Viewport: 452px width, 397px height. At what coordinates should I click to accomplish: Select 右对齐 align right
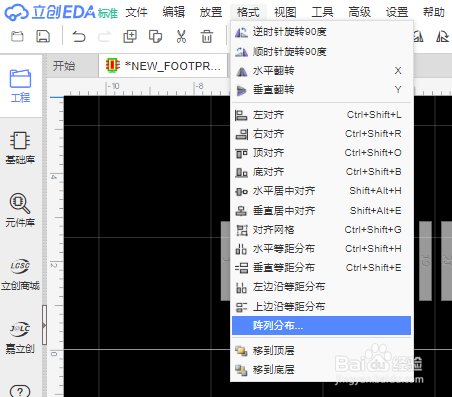[321, 134]
